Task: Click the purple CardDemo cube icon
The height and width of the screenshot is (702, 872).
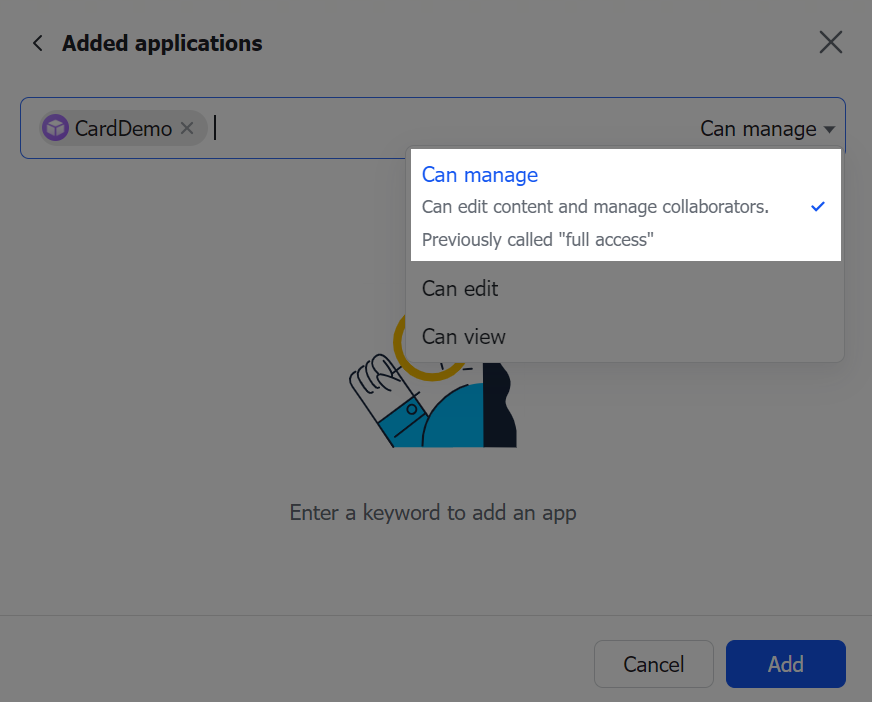Action: (x=56, y=128)
